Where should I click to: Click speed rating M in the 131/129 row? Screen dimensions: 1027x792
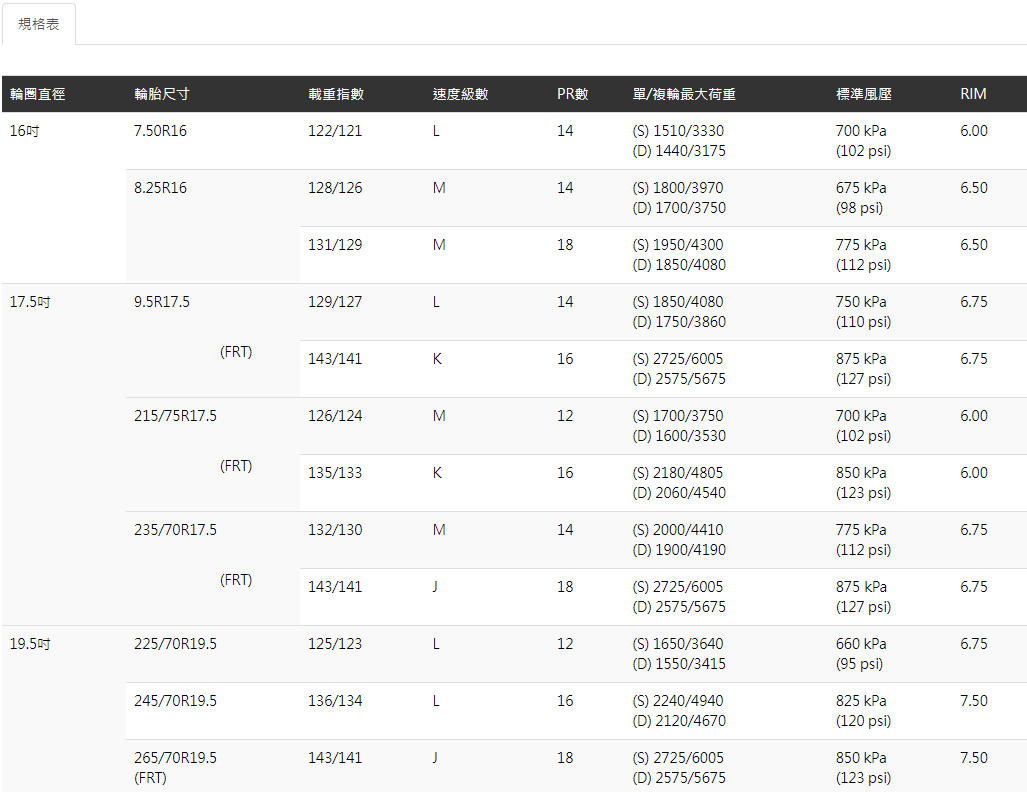(x=439, y=245)
